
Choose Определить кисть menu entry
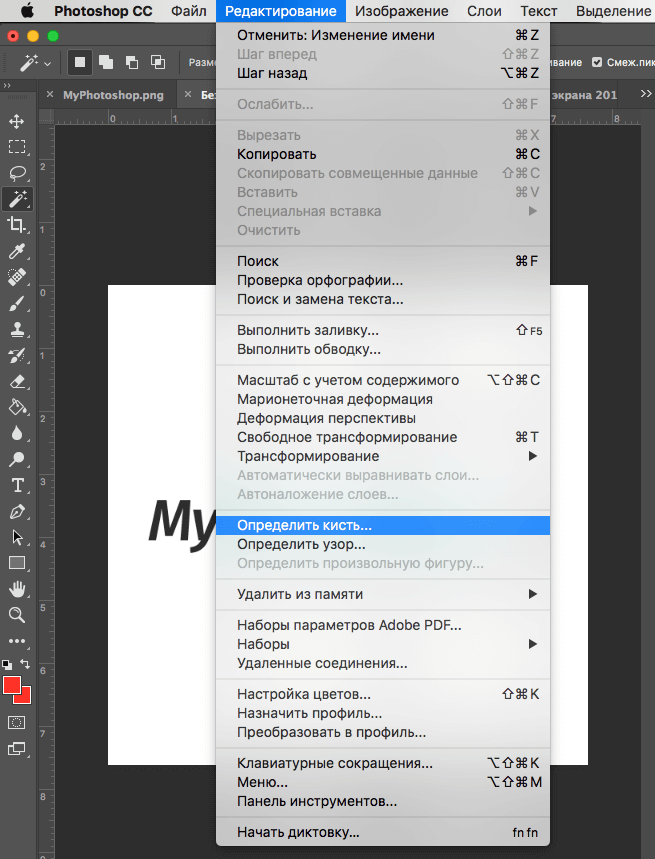[383, 525]
